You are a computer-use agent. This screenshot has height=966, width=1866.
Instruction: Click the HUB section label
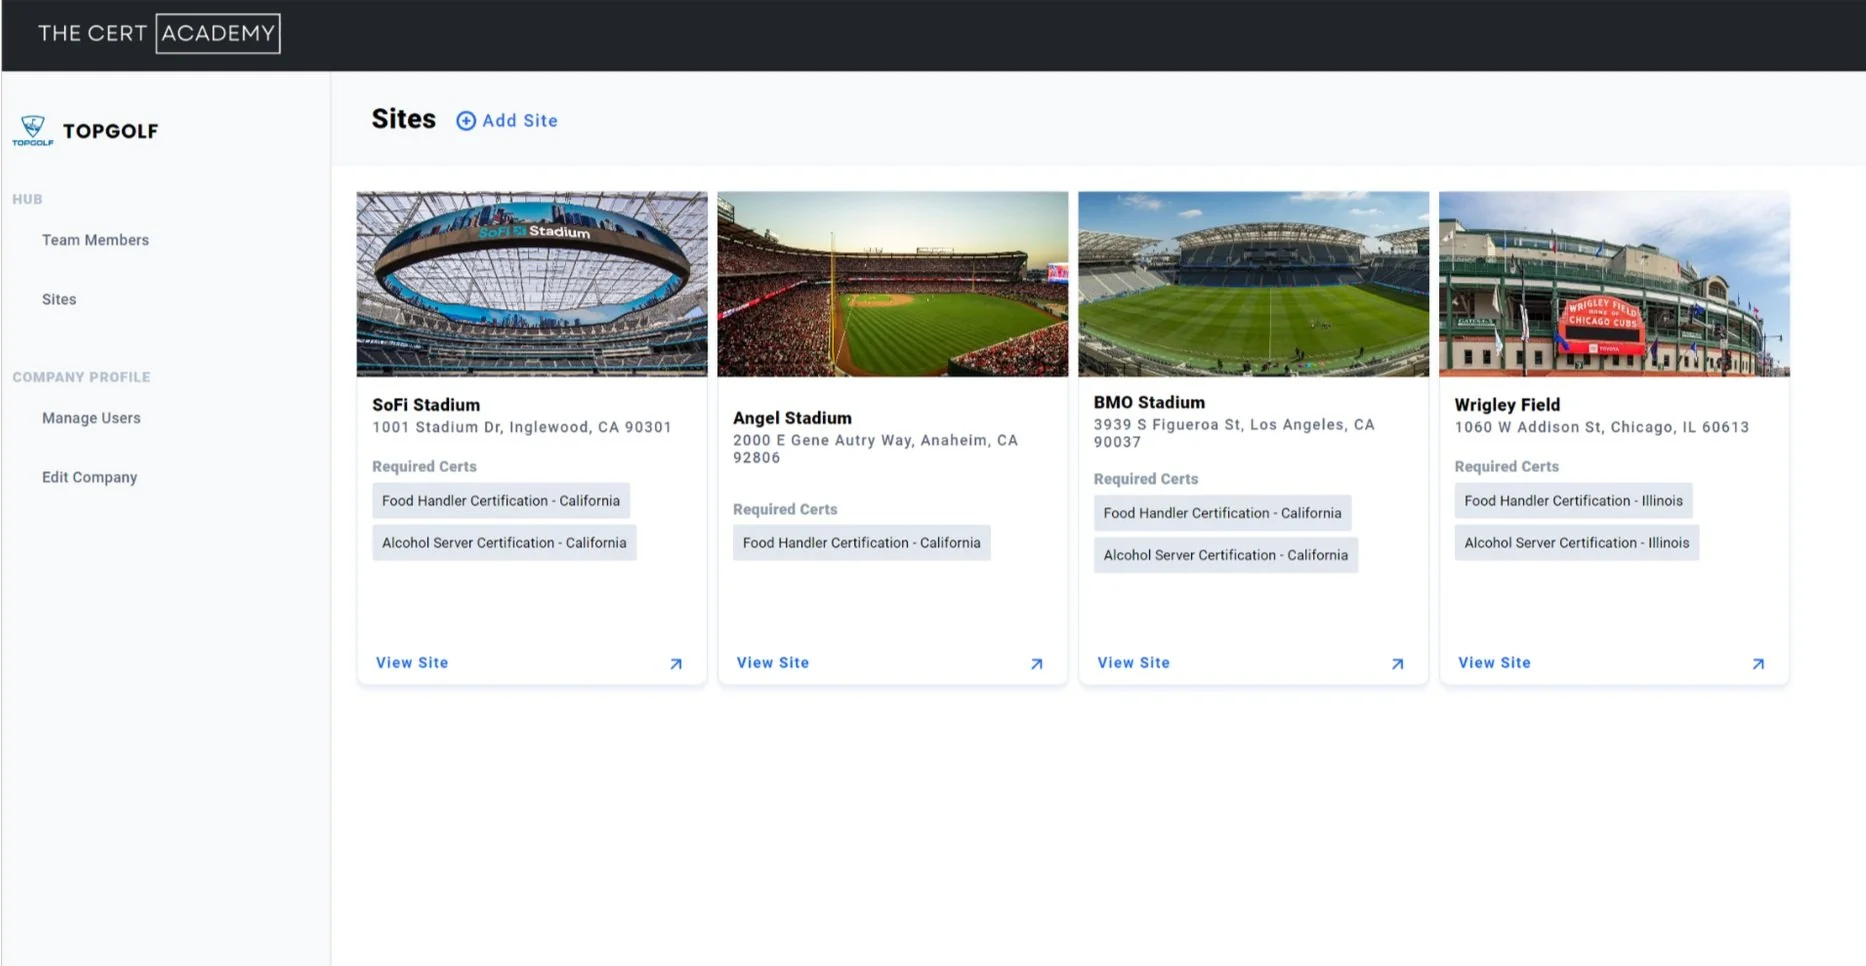pos(27,199)
